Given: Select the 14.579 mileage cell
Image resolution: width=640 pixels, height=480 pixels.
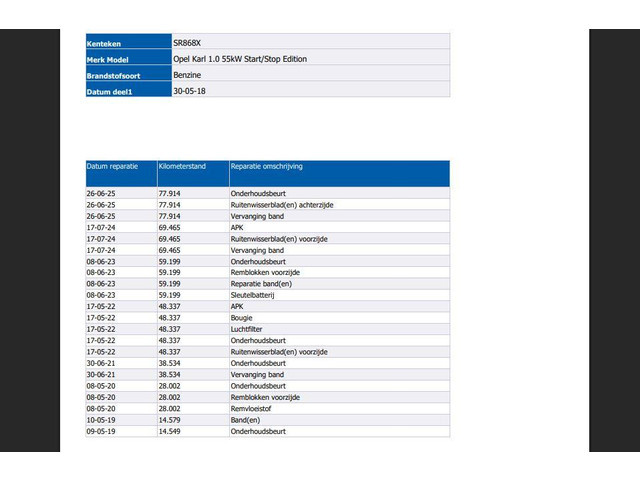Looking at the screenshot, I should click(169, 420).
